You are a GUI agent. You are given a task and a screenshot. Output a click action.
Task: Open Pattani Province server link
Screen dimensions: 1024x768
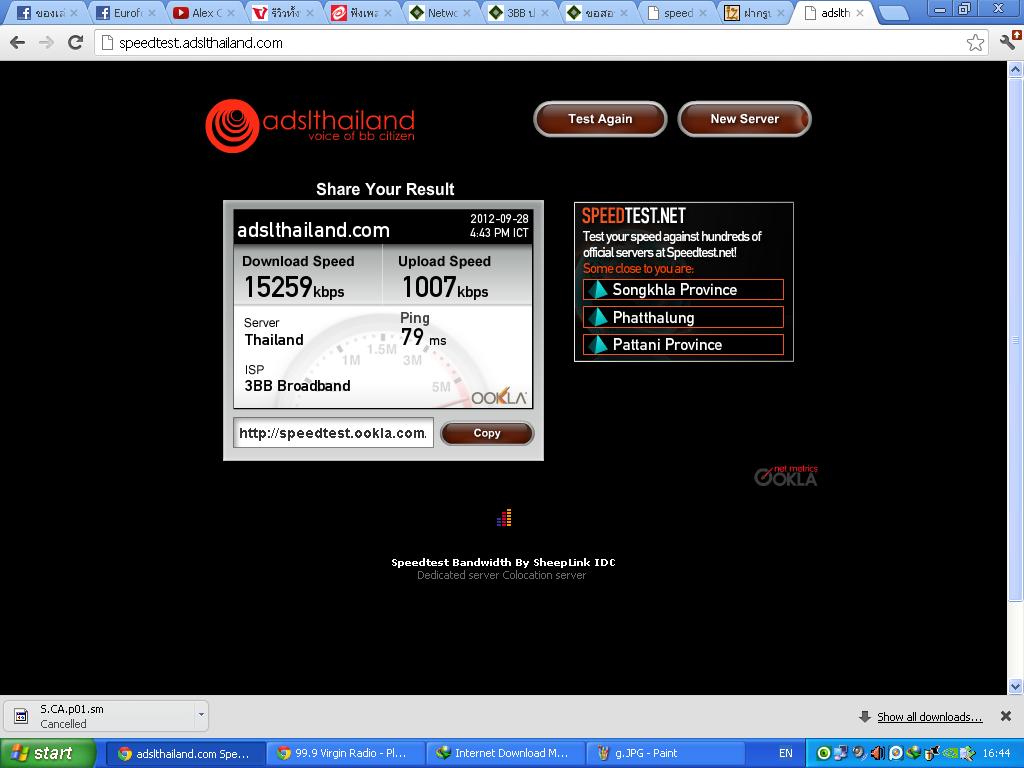pos(683,344)
